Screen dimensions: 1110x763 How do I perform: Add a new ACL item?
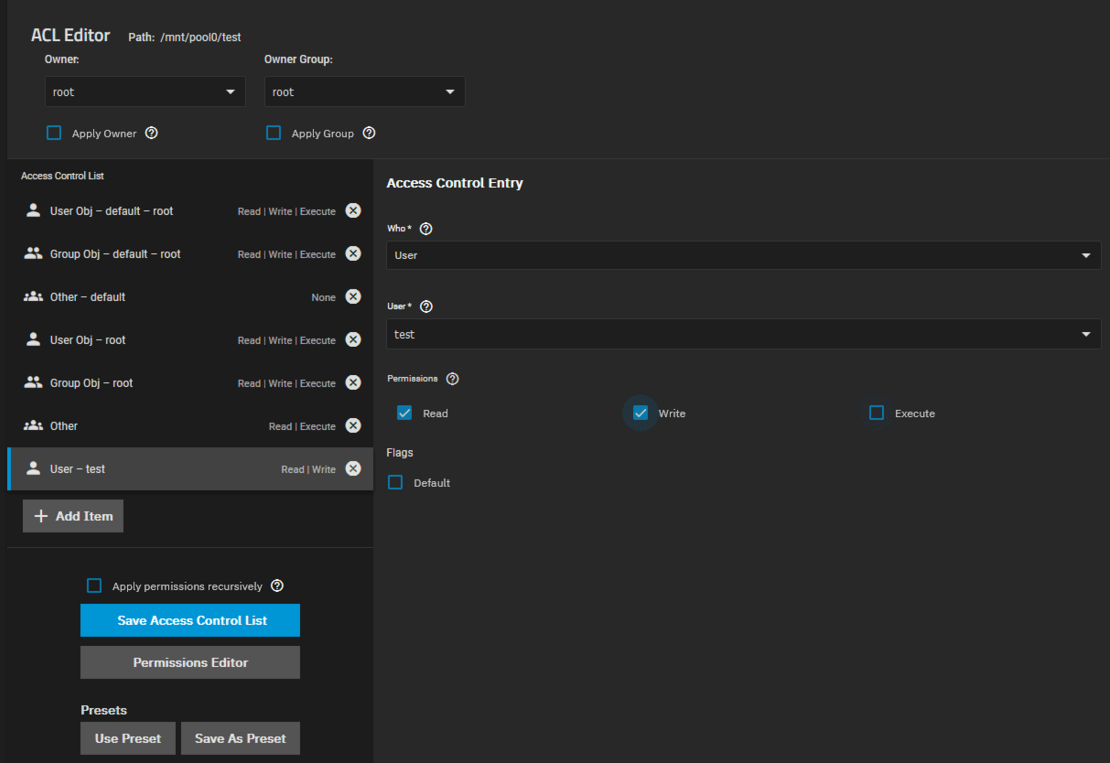[72, 516]
